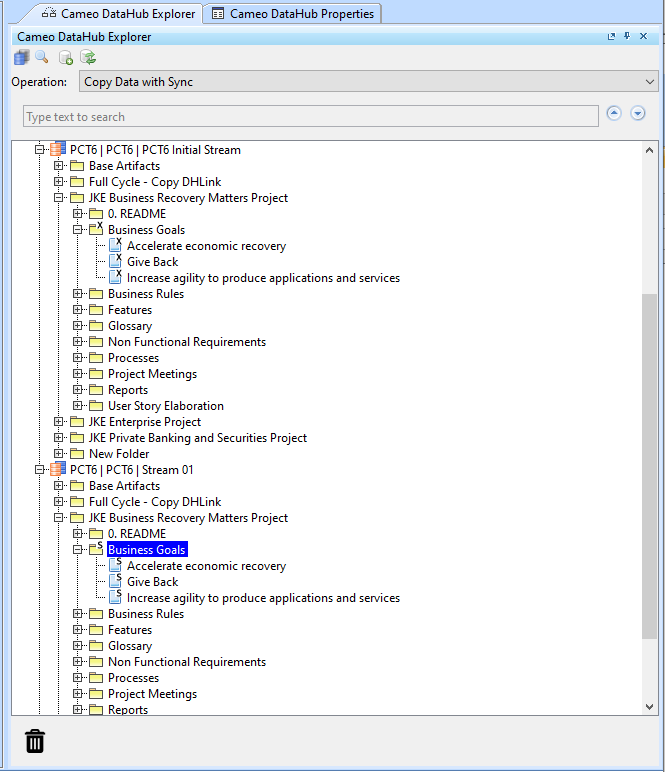Image resolution: width=665 pixels, height=772 pixels.
Task: Click the pin panel icon
Action: pos(627,36)
